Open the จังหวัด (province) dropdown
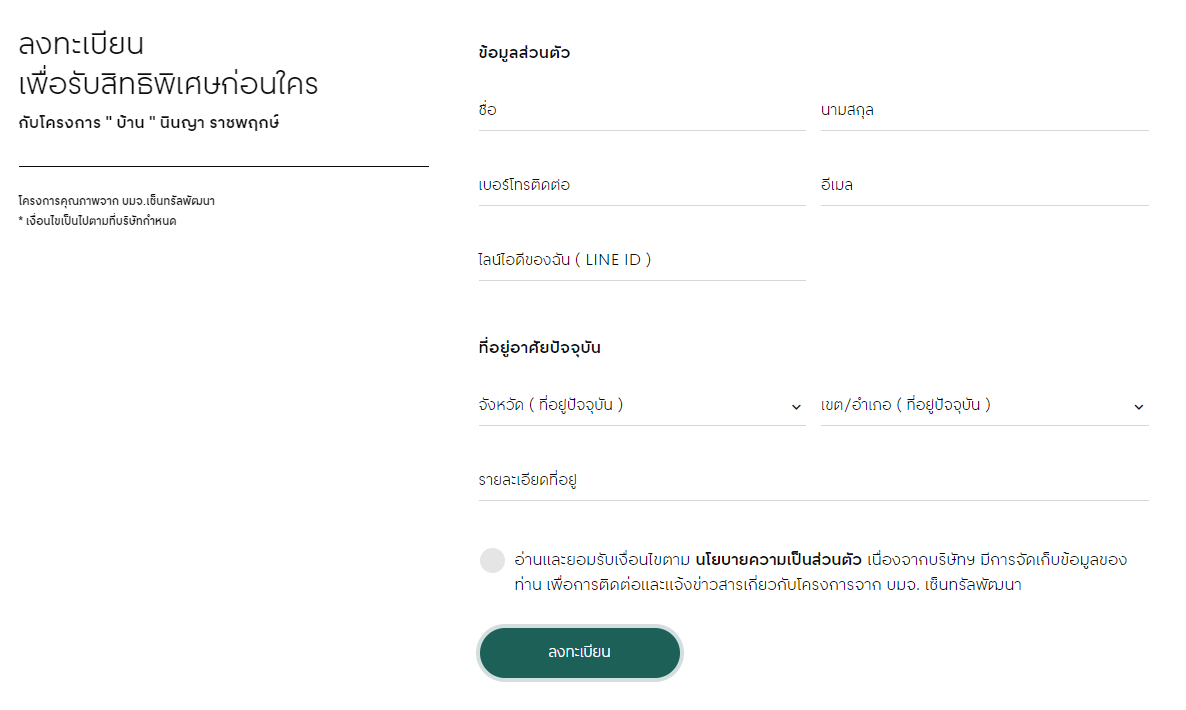 [x=630, y=405]
